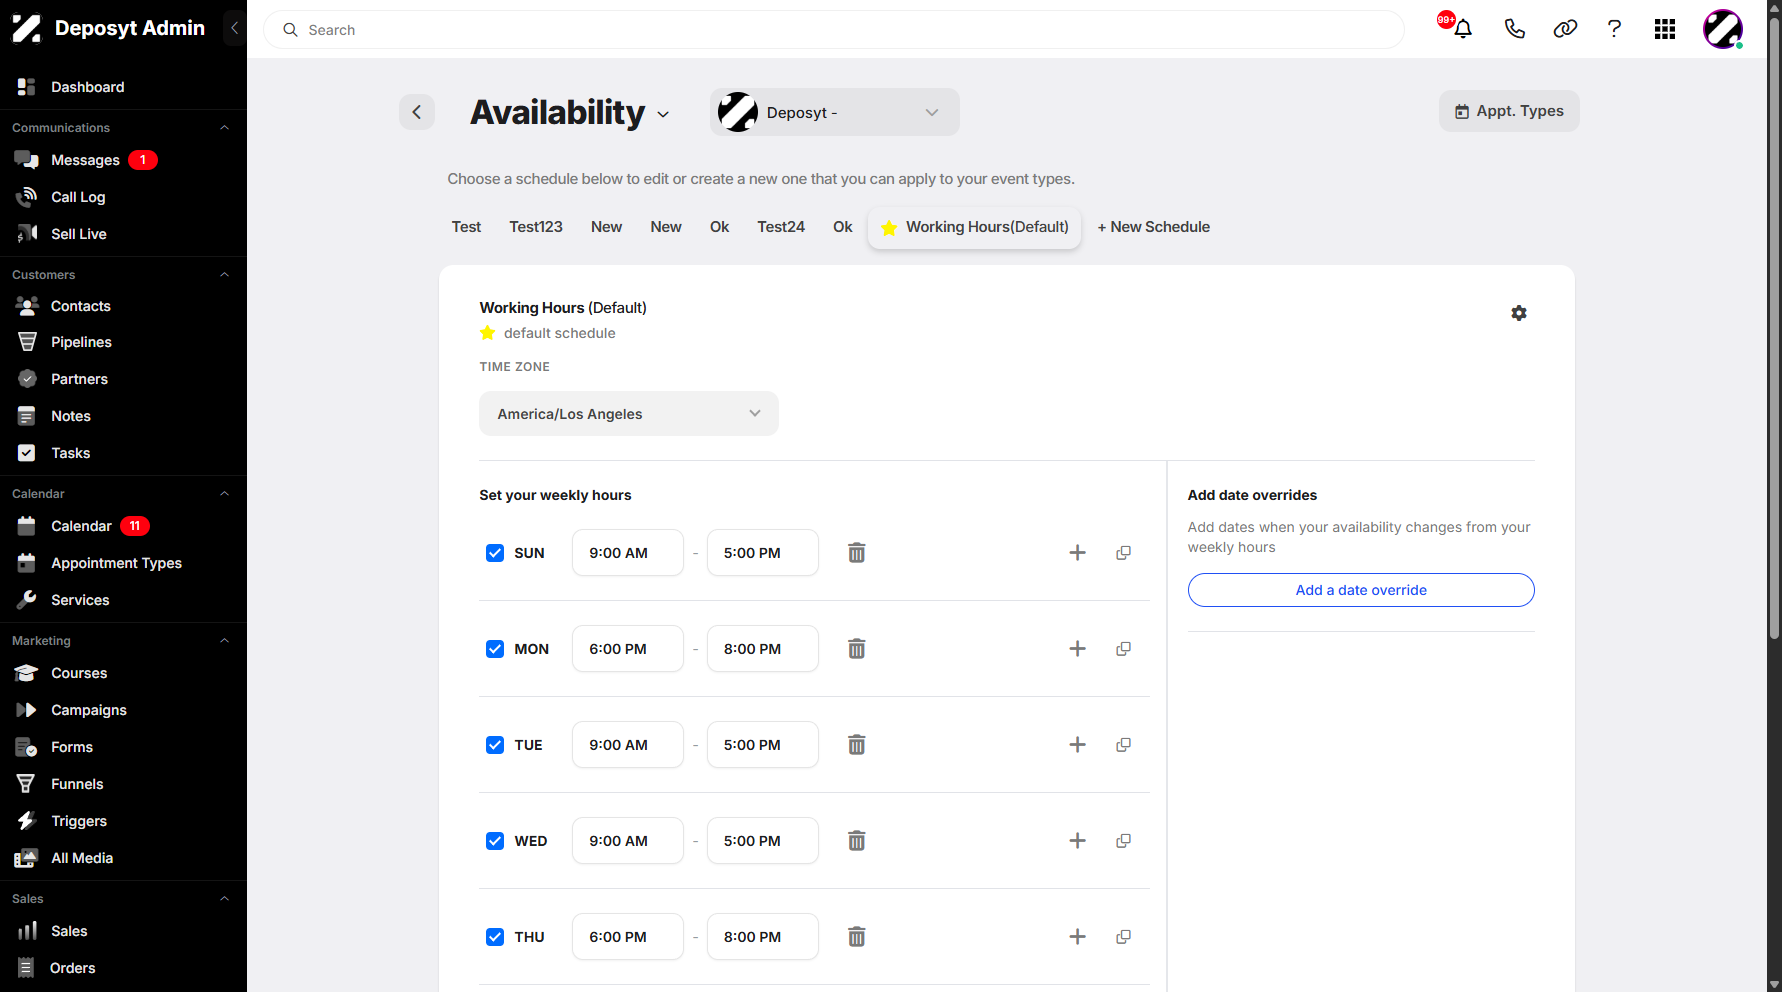1782x992 pixels.
Task: Add a time slot to THU
Action: click(1077, 937)
